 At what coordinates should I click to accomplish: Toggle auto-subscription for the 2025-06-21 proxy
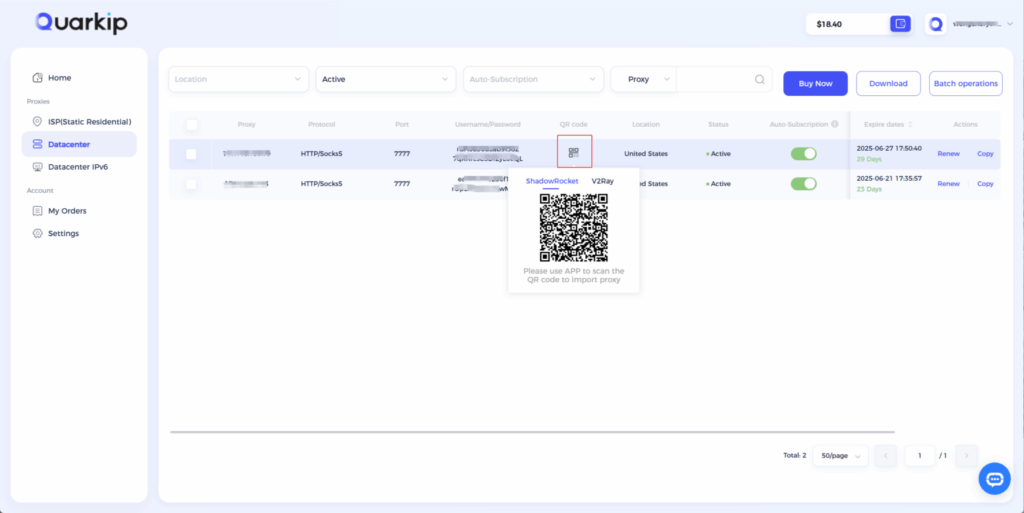click(x=803, y=184)
